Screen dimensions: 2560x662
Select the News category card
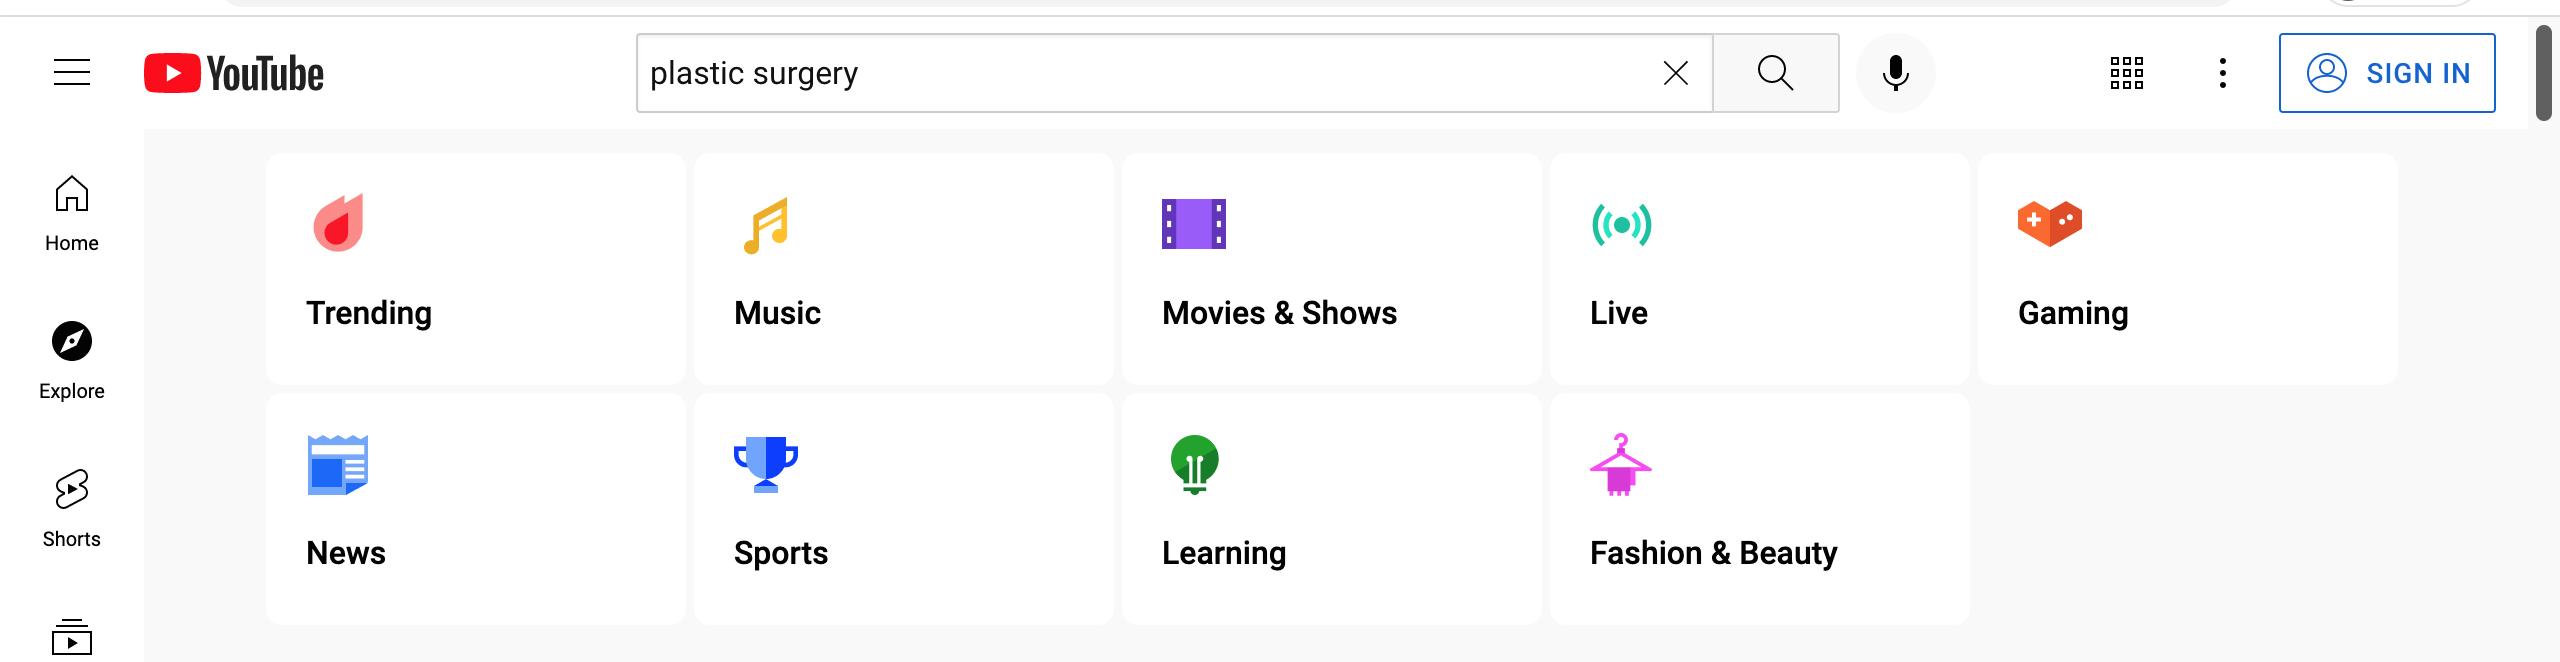[x=476, y=509]
